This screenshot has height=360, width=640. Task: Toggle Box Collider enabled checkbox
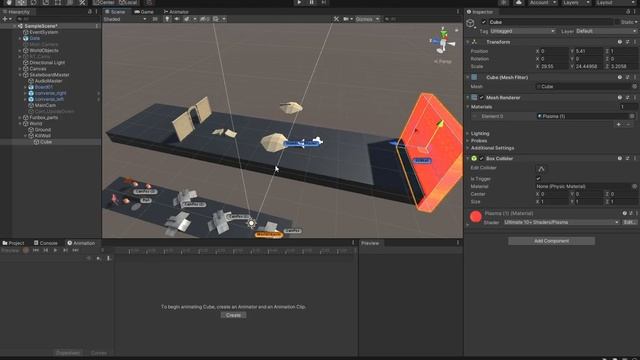(x=482, y=158)
